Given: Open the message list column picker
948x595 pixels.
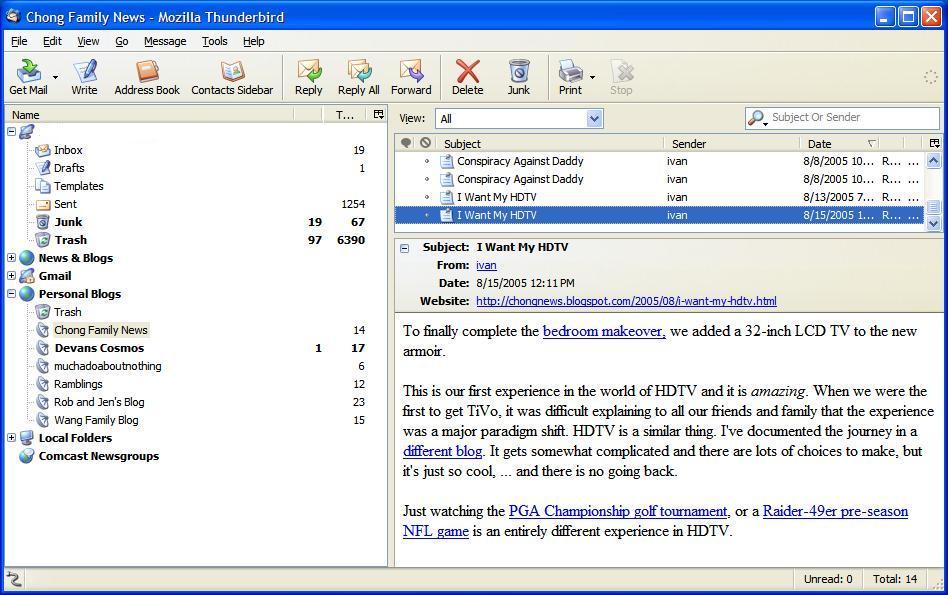Looking at the screenshot, I should pos(934,143).
